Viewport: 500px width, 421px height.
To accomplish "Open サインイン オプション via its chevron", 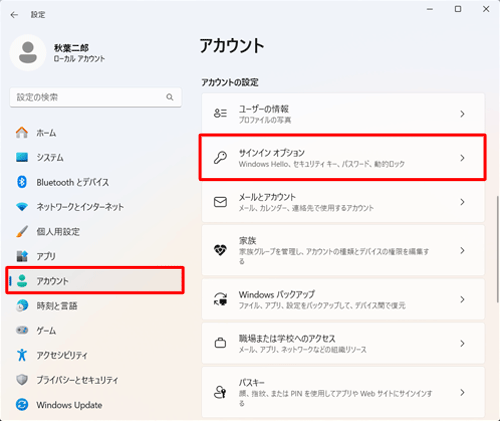I will tap(462, 158).
